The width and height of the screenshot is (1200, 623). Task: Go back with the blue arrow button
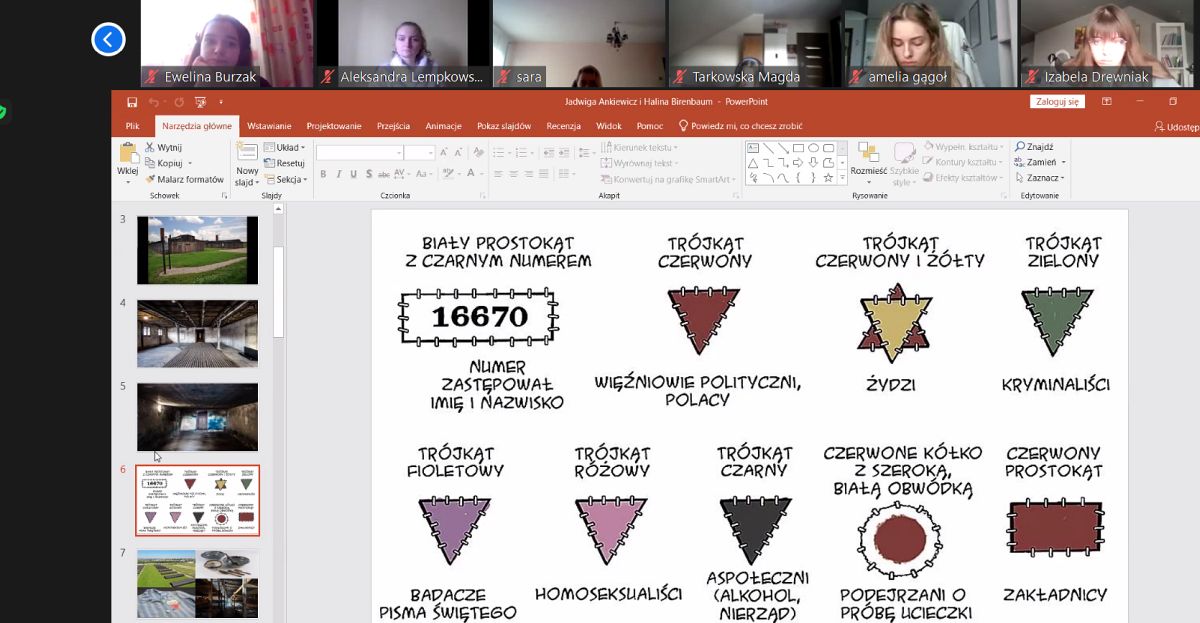[108, 40]
